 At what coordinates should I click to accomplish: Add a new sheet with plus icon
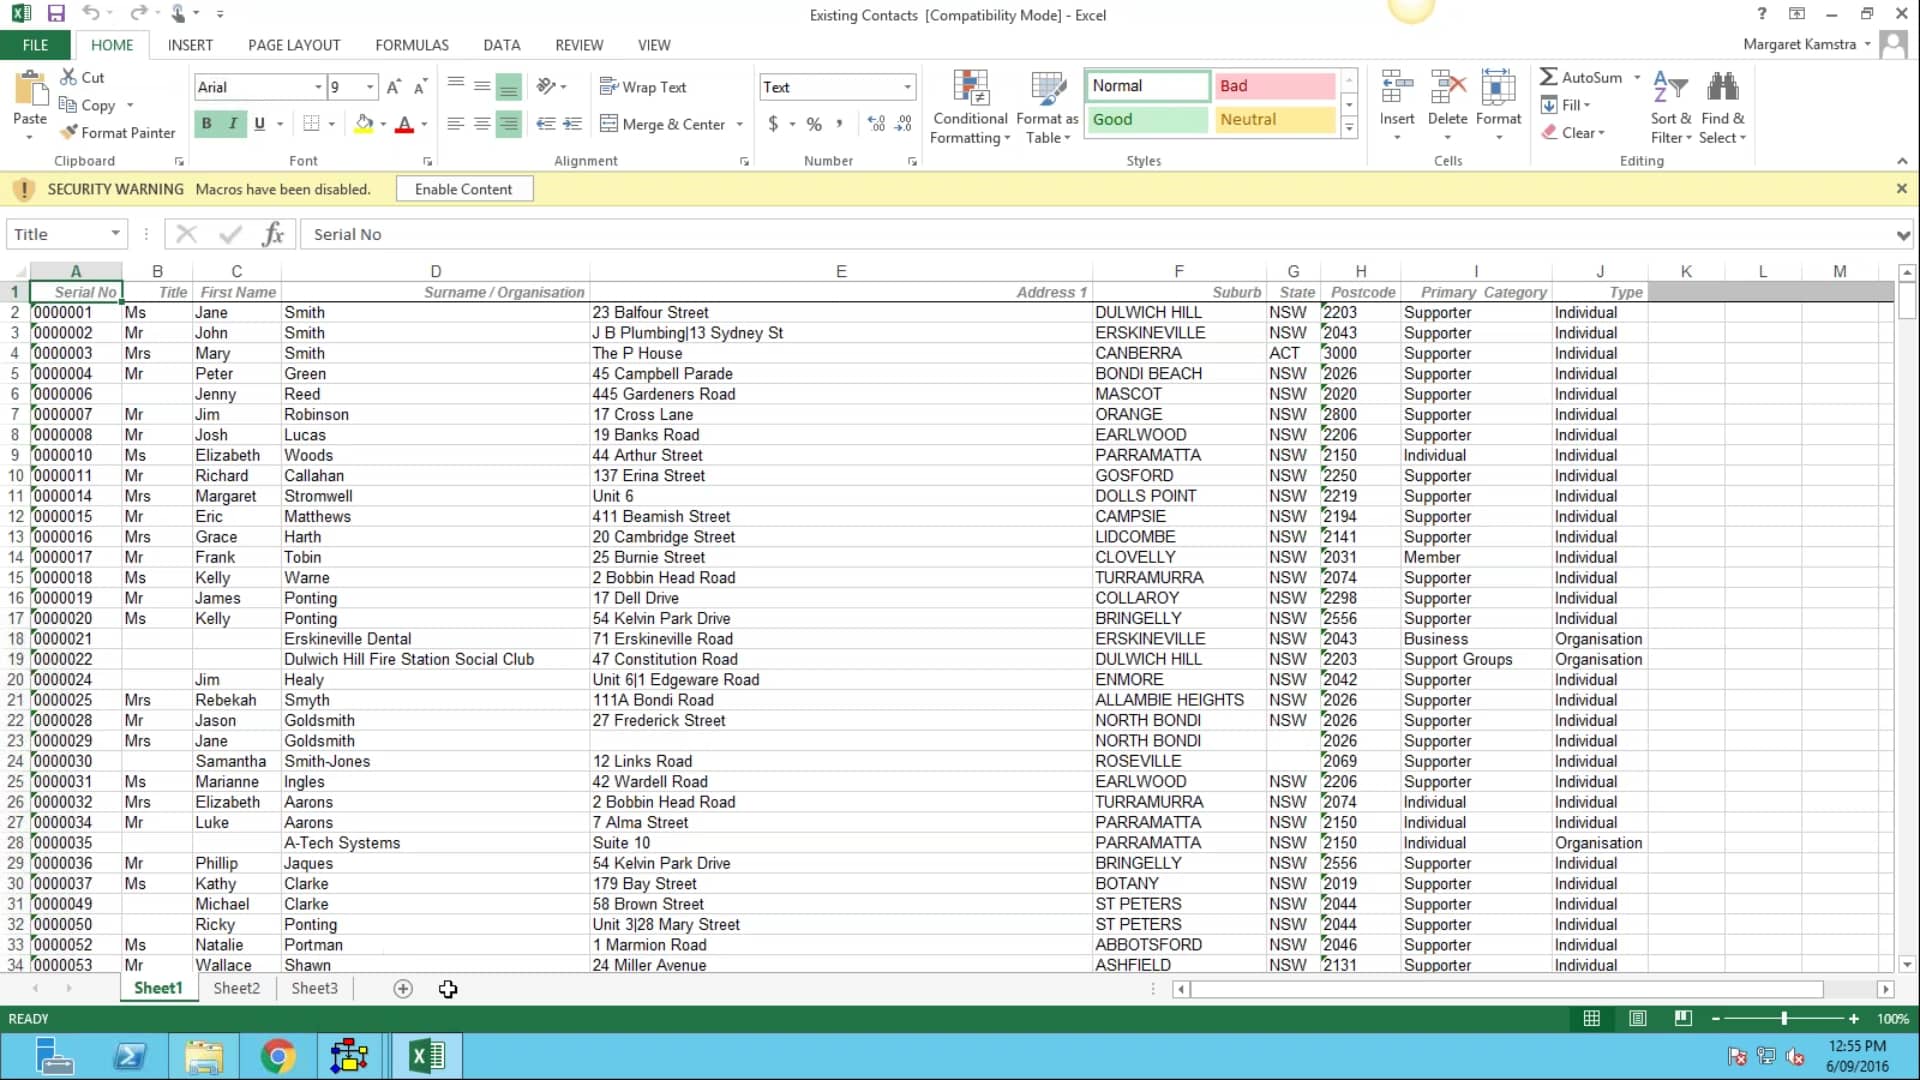(403, 989)
